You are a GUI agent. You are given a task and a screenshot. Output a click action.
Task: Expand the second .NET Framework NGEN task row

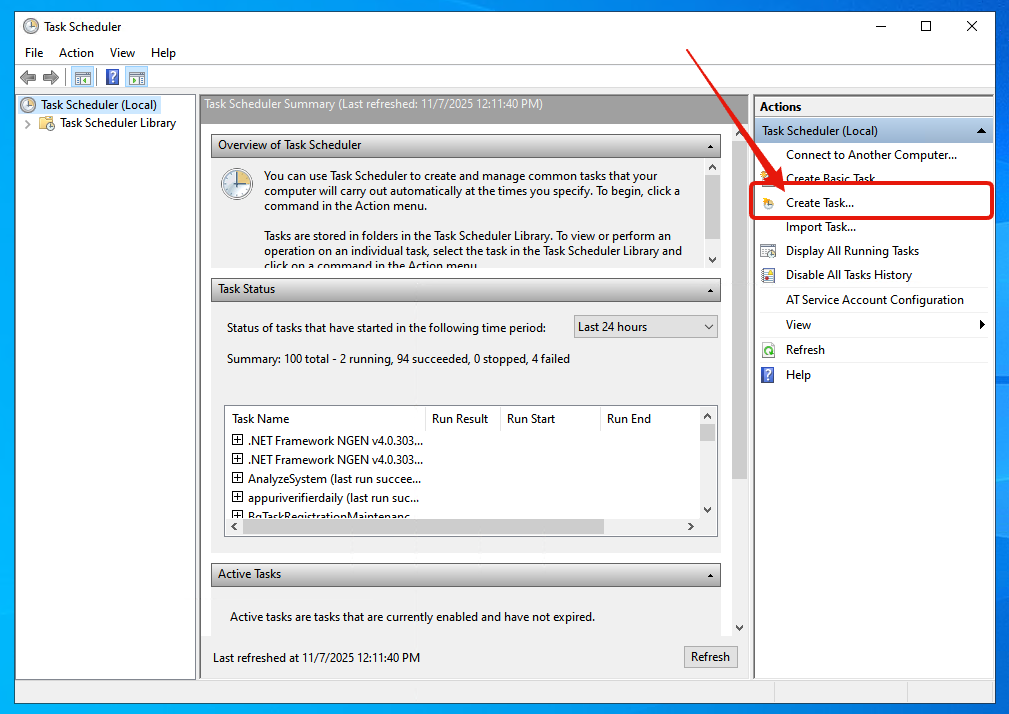click(x=237, y=459)
